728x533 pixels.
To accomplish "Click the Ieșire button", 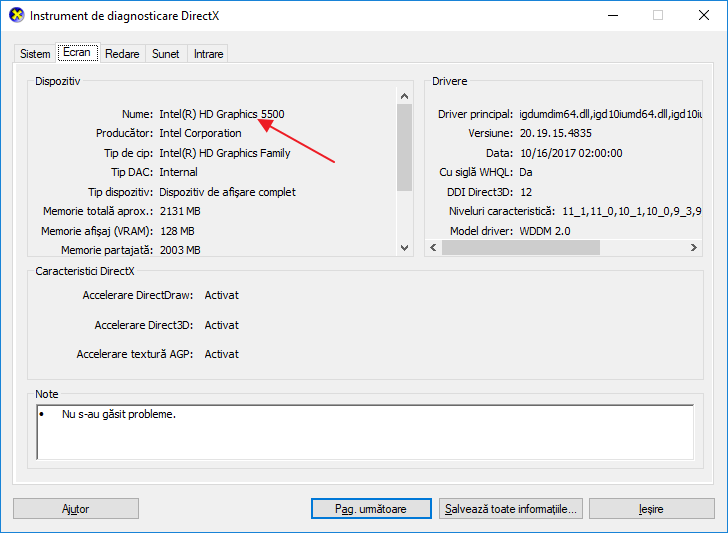I will [651, 509].
